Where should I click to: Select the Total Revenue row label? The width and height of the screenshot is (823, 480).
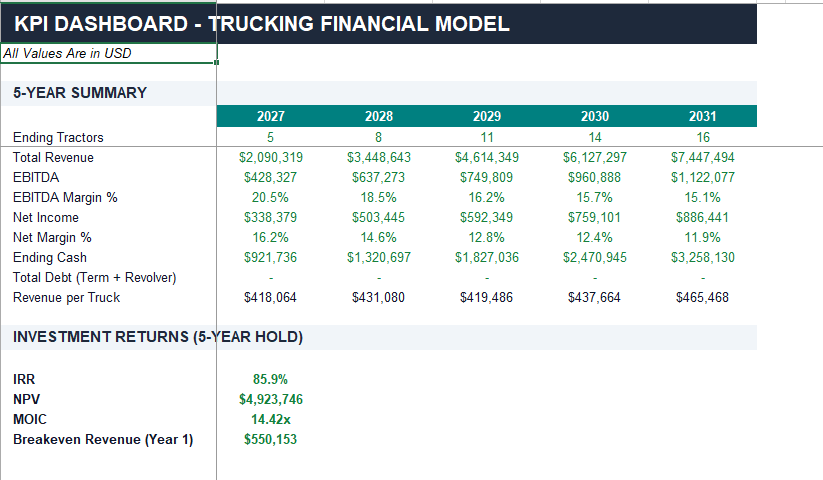click(x=53, y=157)
